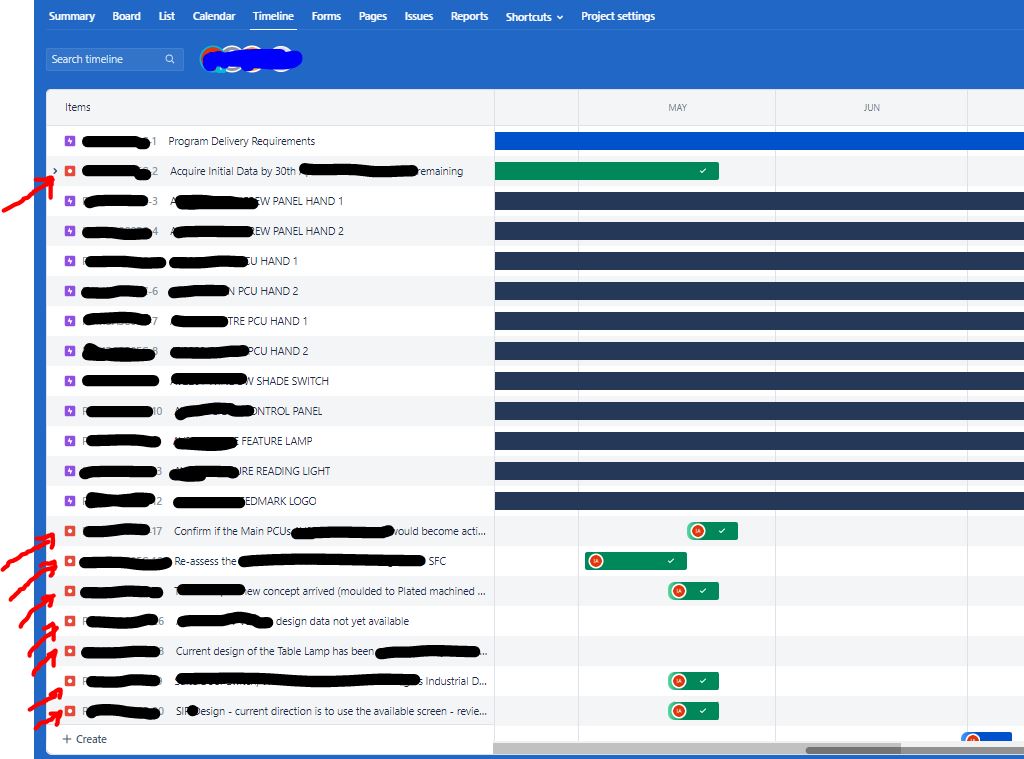Screen dimensions: 1024x759
Task: Open the Reports page link
Action: [469, 16]
